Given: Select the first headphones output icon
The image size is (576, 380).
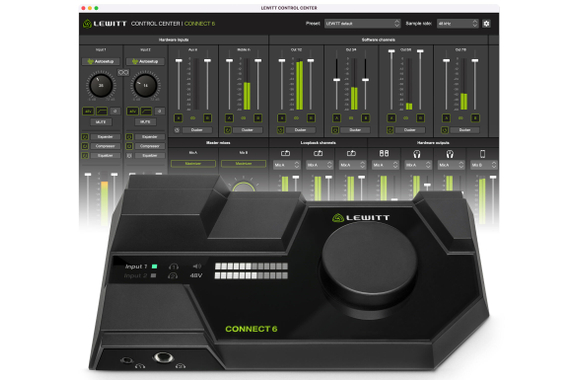Looking at the screenshot, I should [417, 154].
